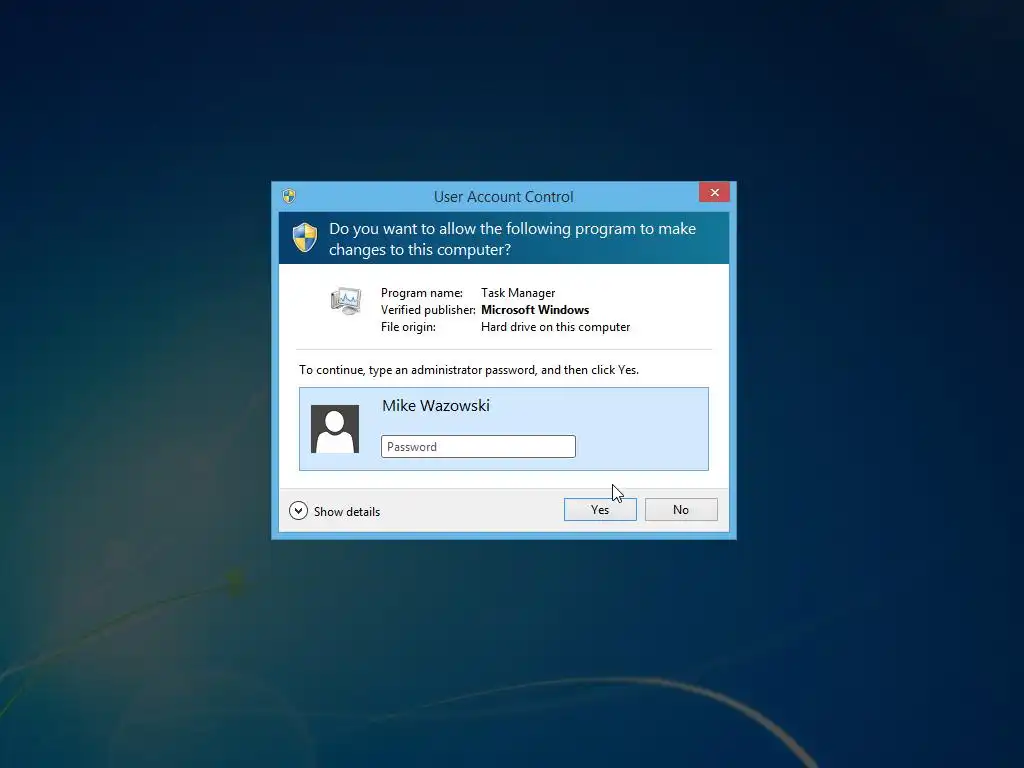The image size is (1024, 768).
Task: Focus the Password input field
Action: (478, 447)
